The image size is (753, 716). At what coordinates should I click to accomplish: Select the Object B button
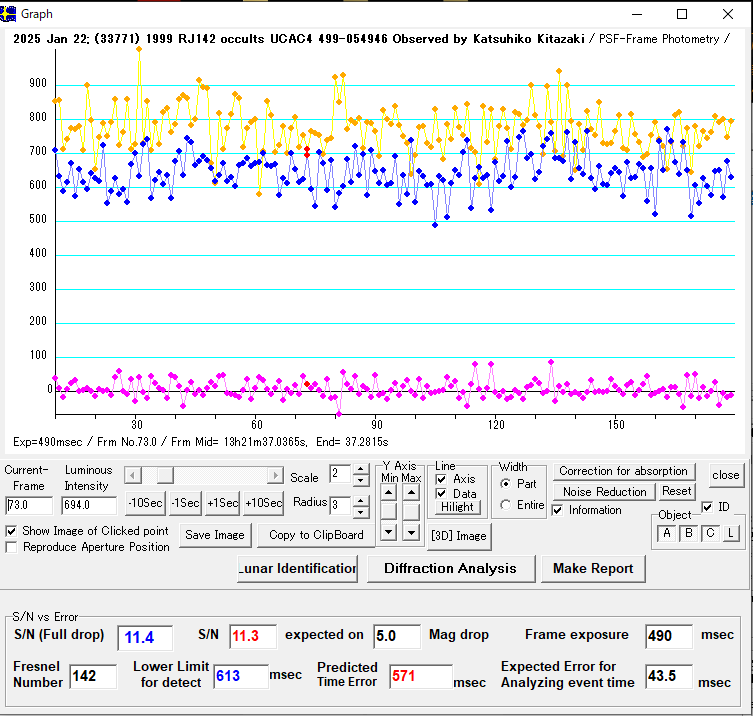688,533
